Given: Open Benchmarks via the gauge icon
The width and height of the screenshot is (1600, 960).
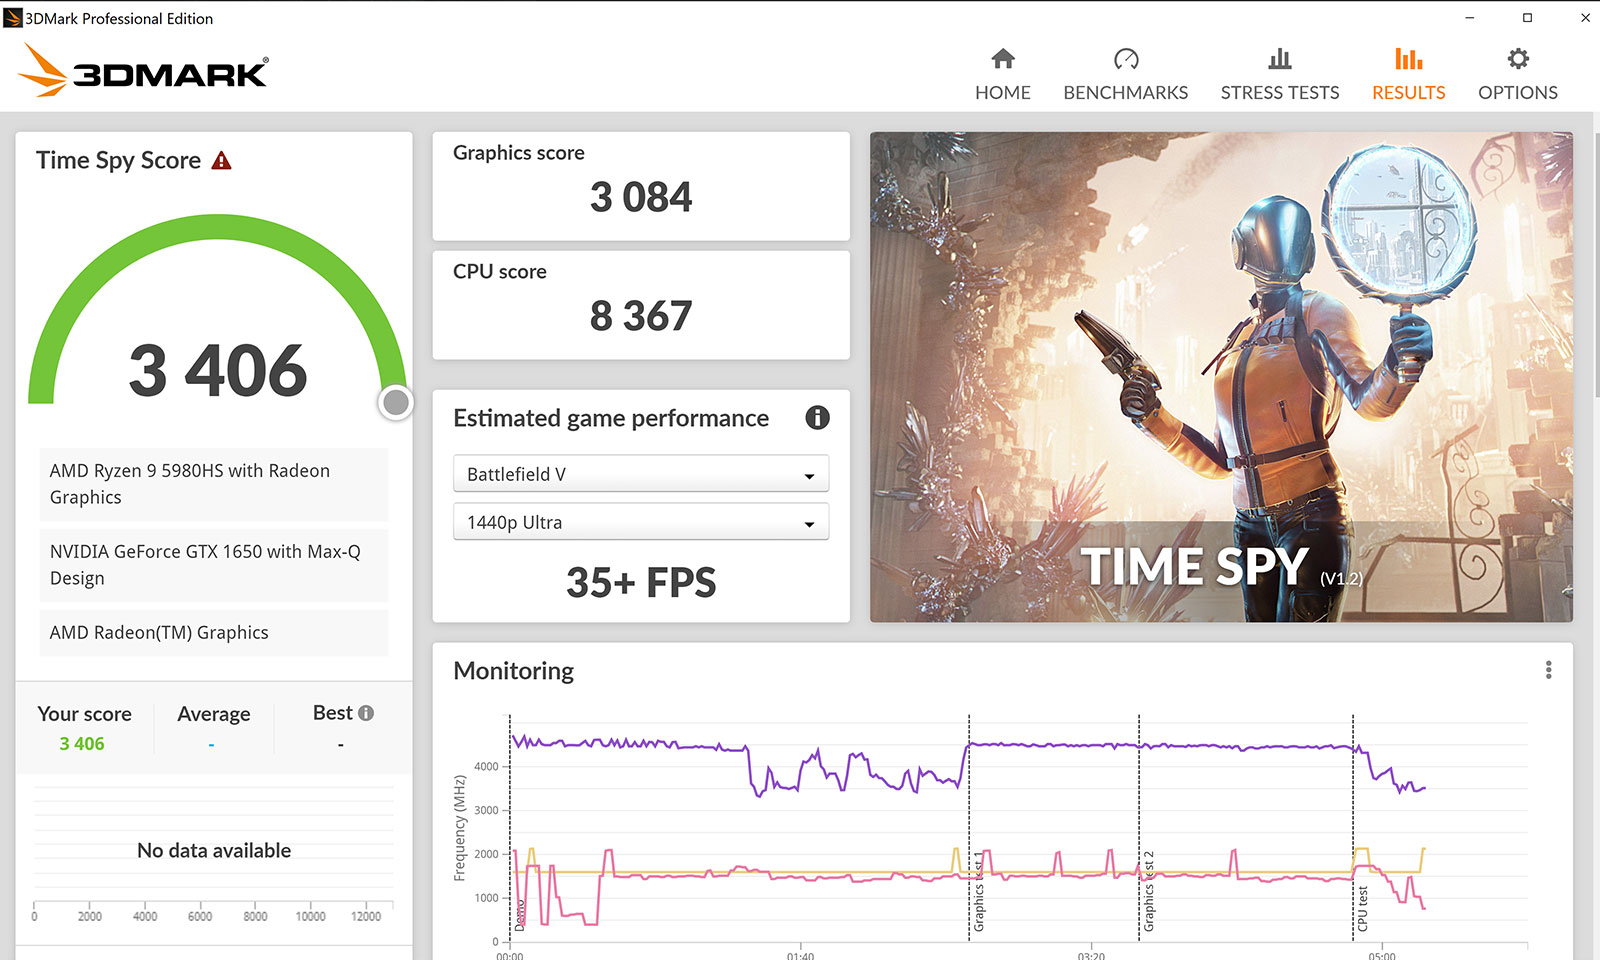Looking at the screenshot, I should pyautogui.click(x=1126, y=59).
